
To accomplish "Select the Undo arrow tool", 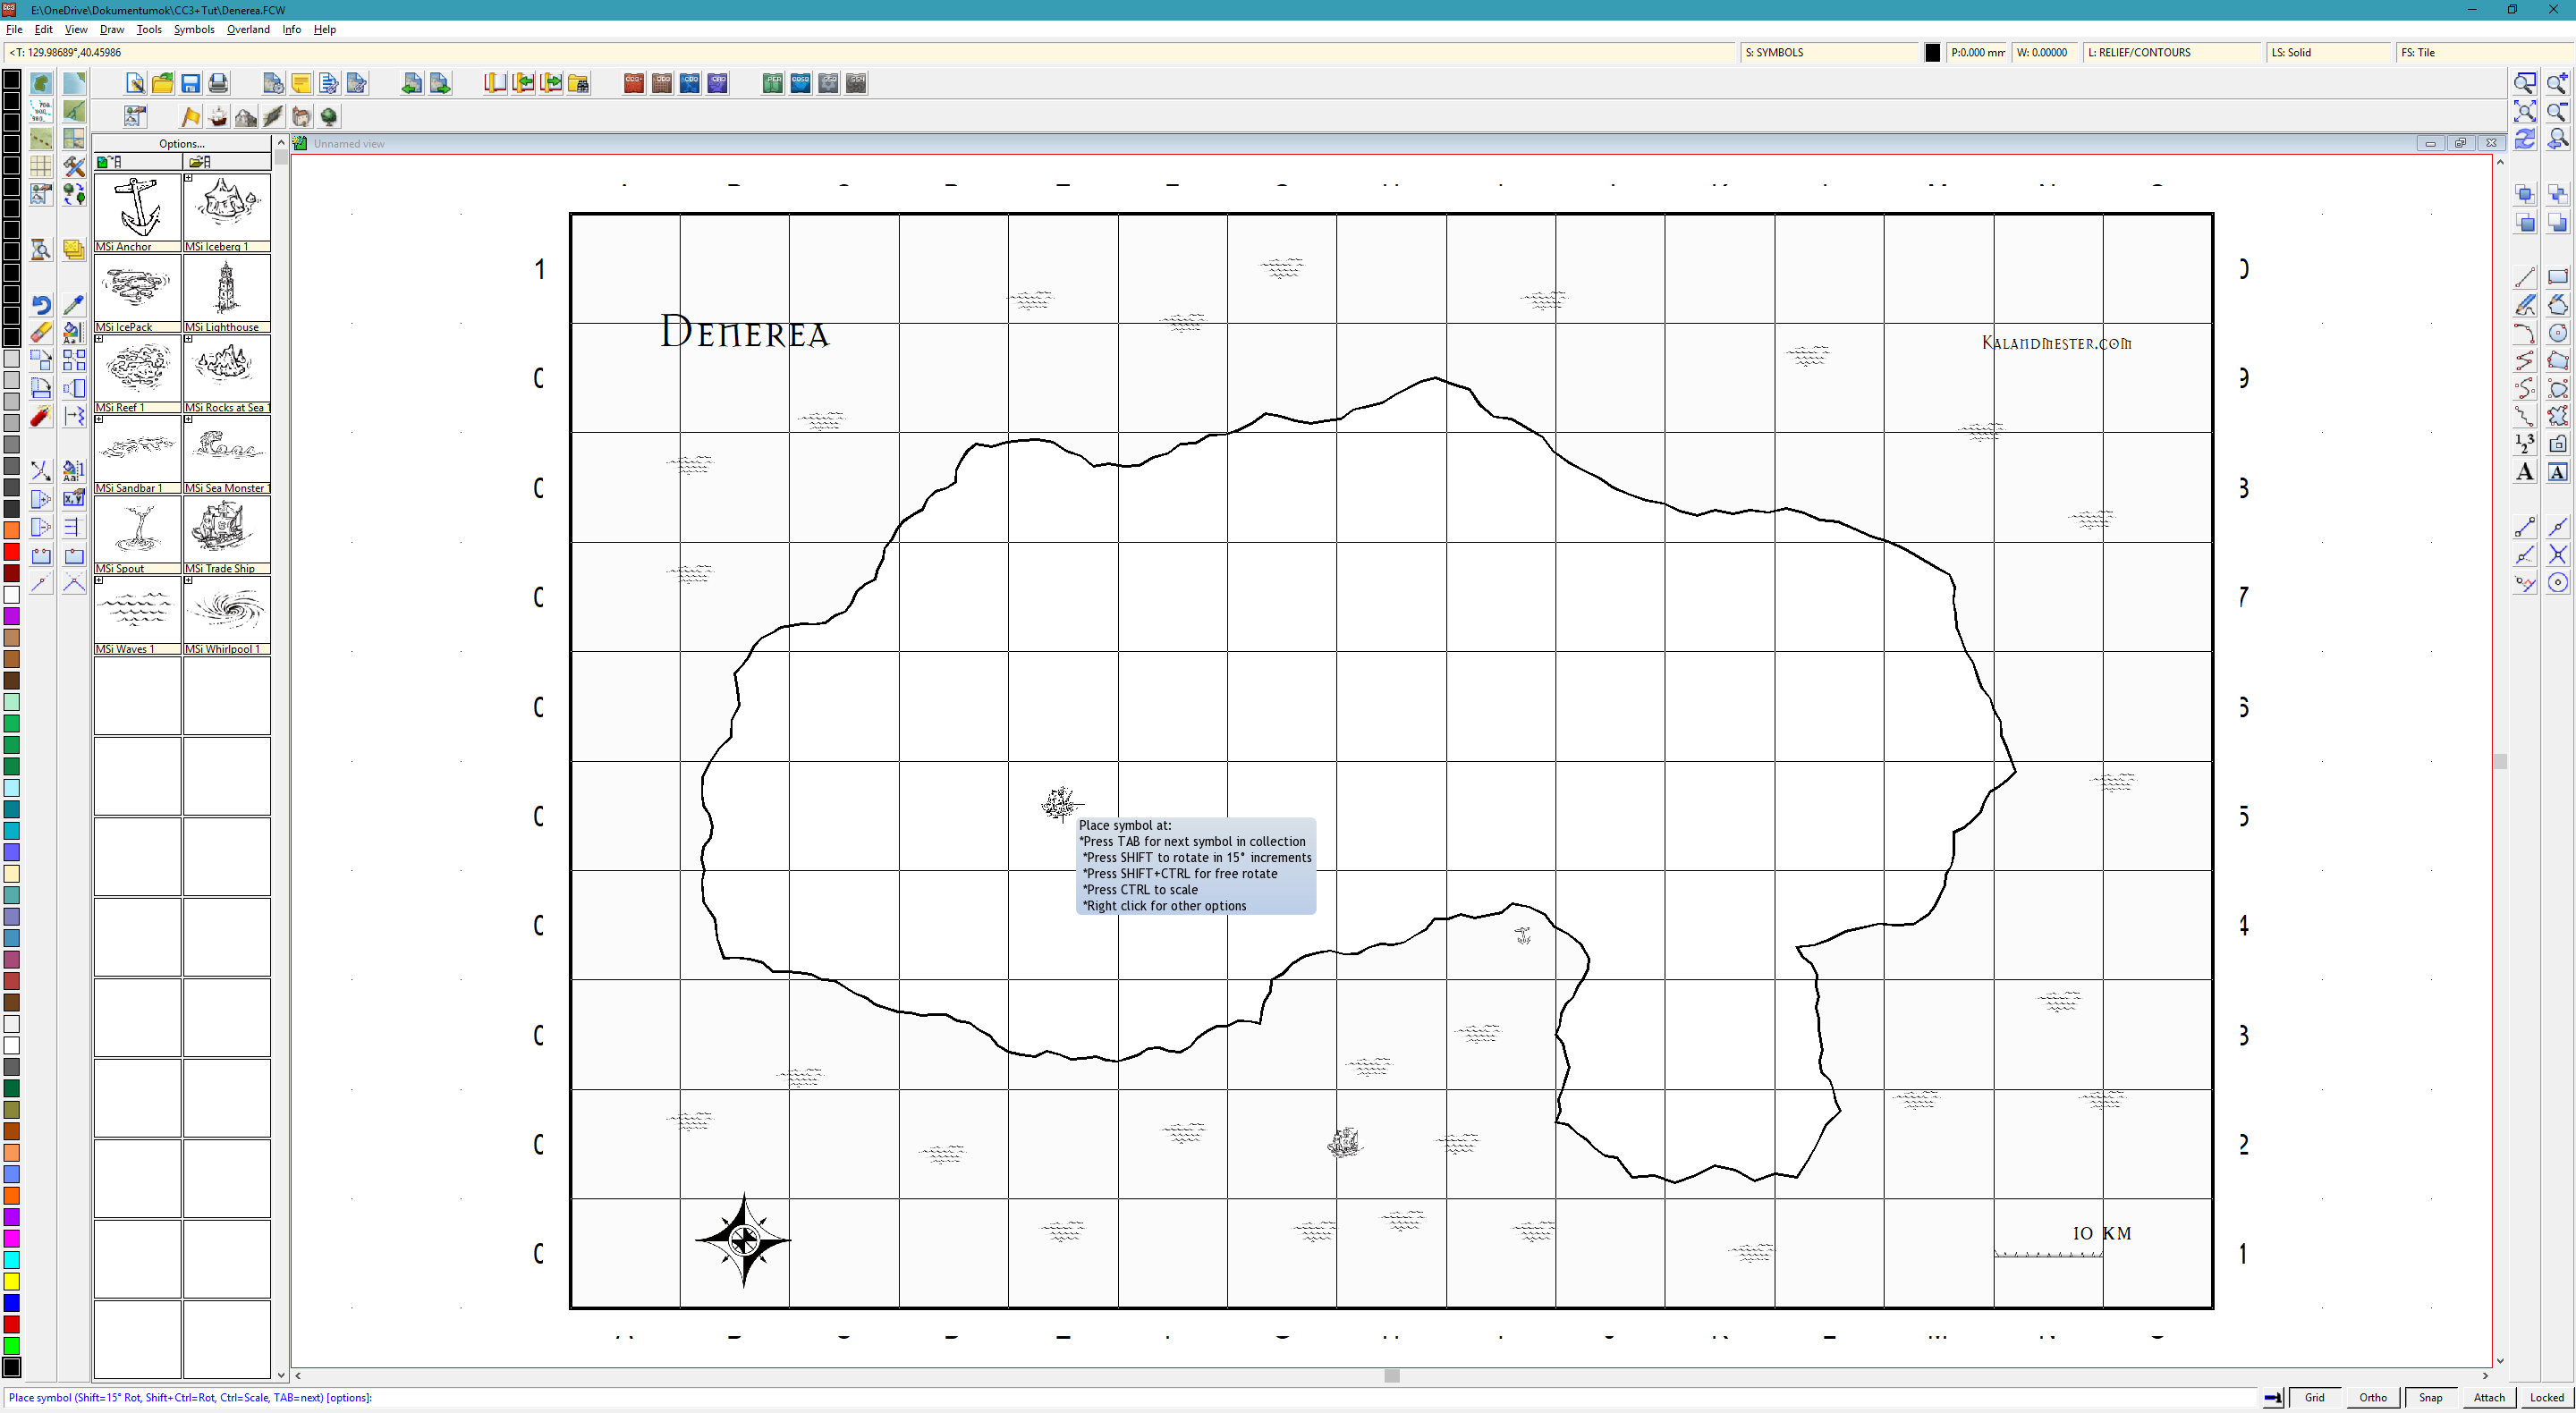I will pos(41,305).
